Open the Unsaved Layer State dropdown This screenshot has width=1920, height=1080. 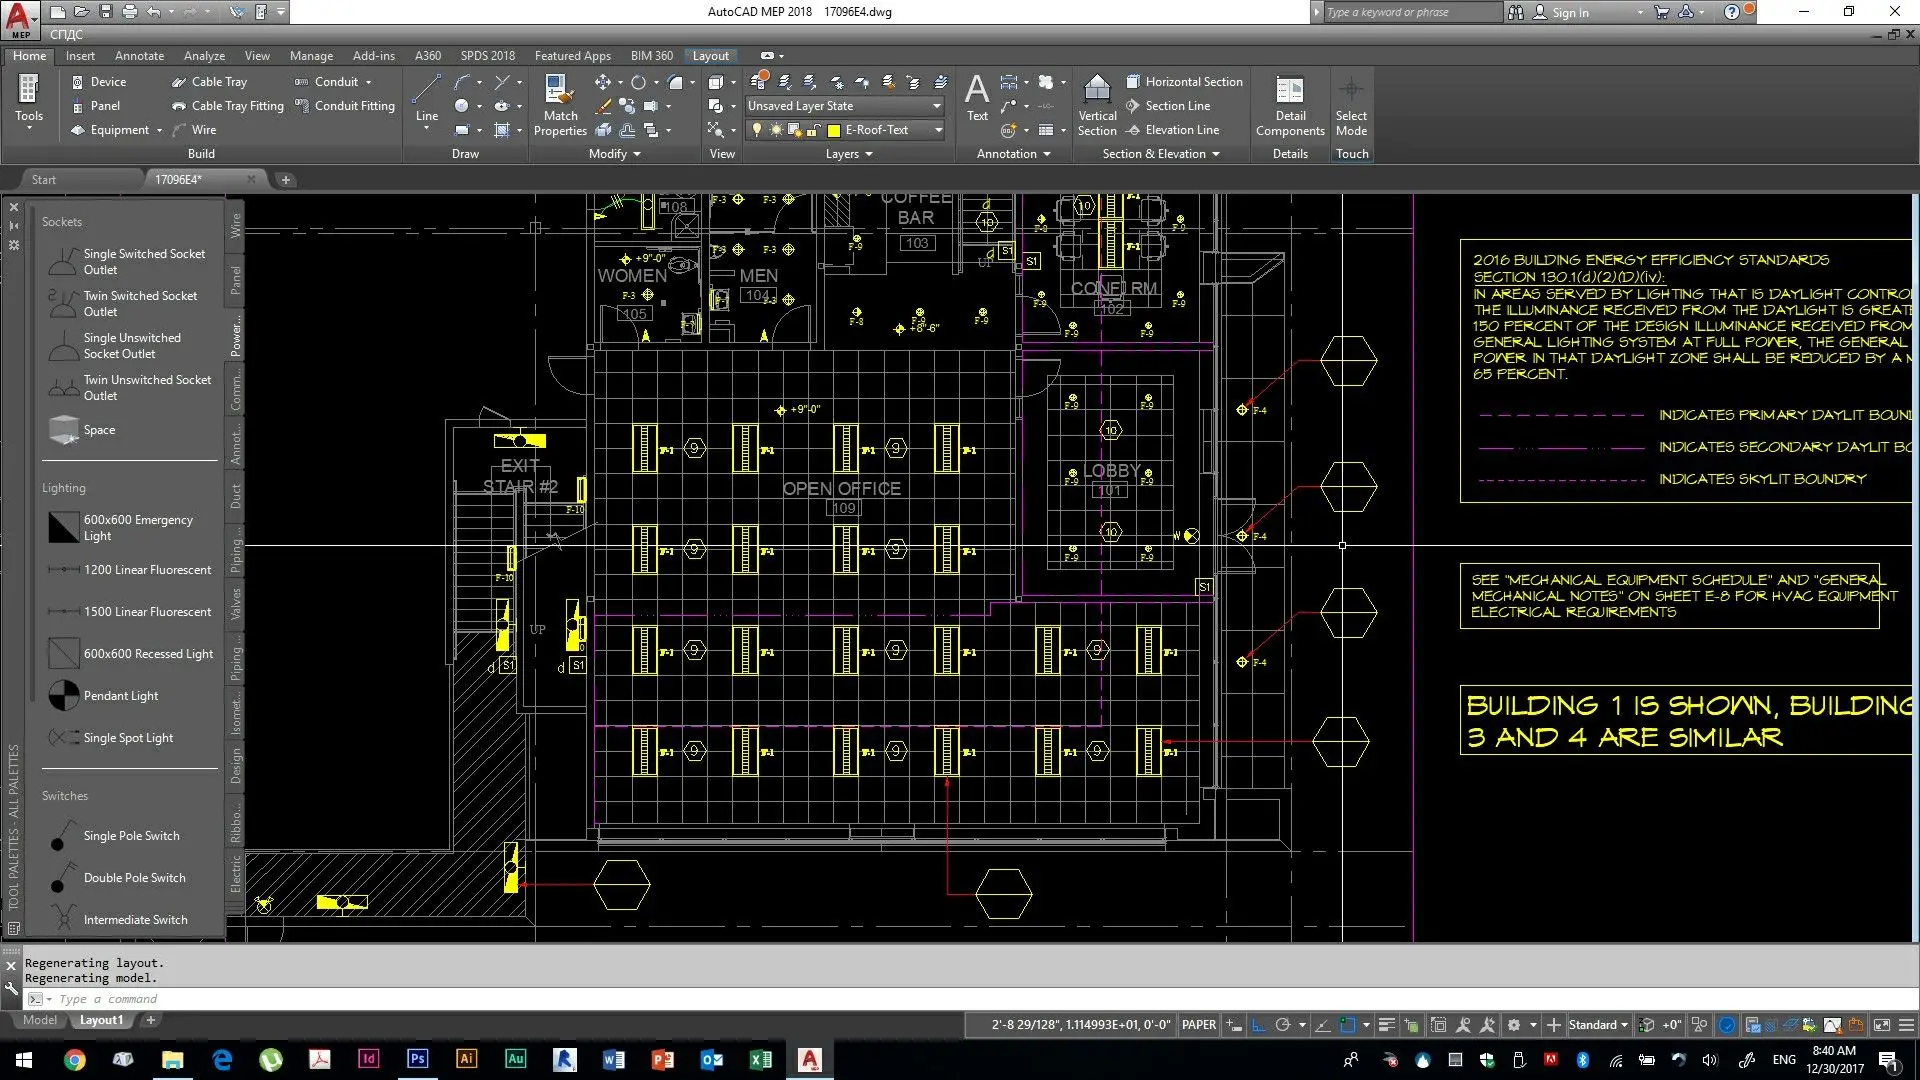pos(845,106)
